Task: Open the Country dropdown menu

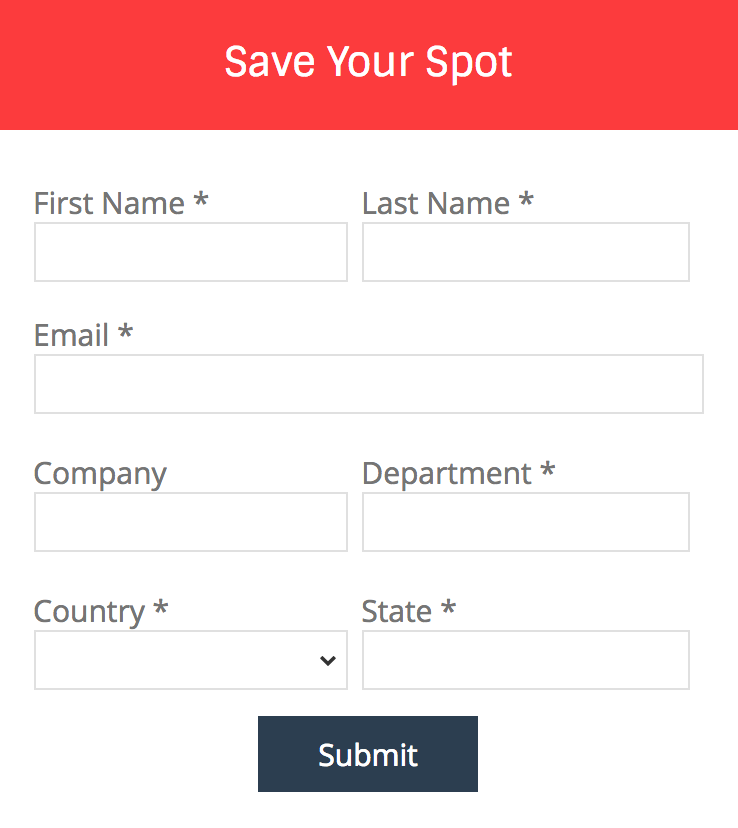Action: 190,660
